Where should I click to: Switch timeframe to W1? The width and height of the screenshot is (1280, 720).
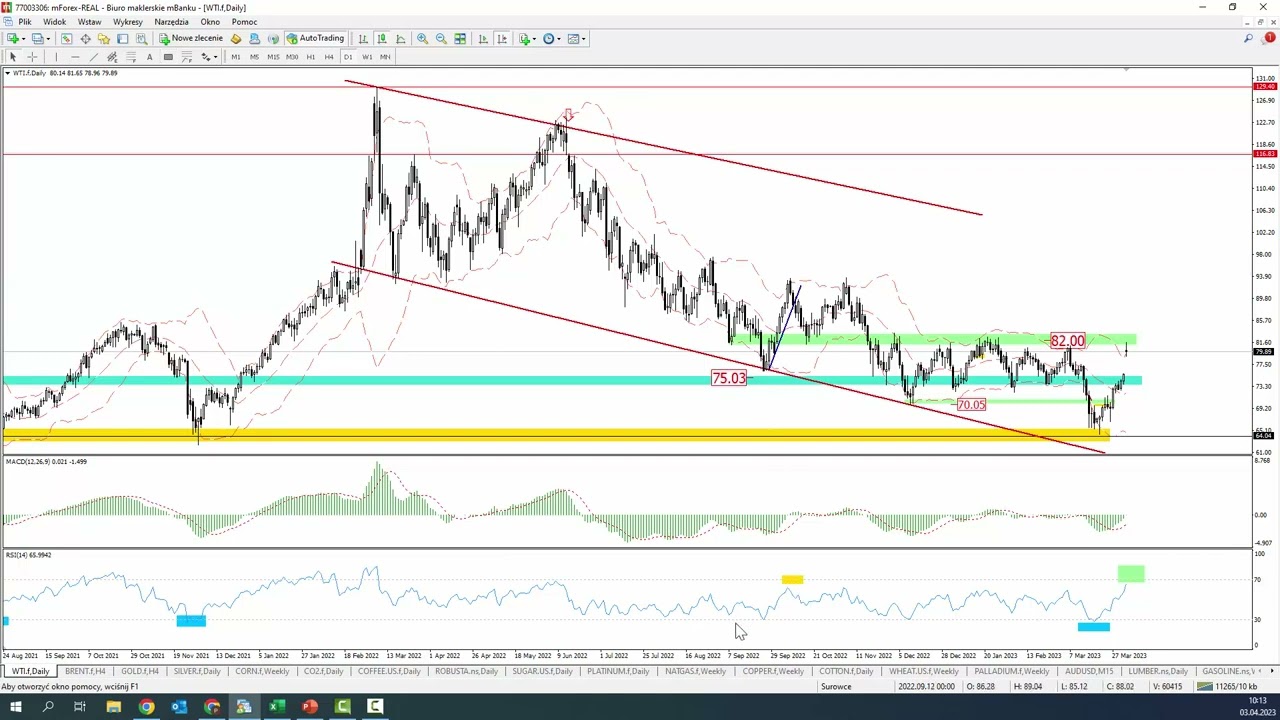(367, 57)
